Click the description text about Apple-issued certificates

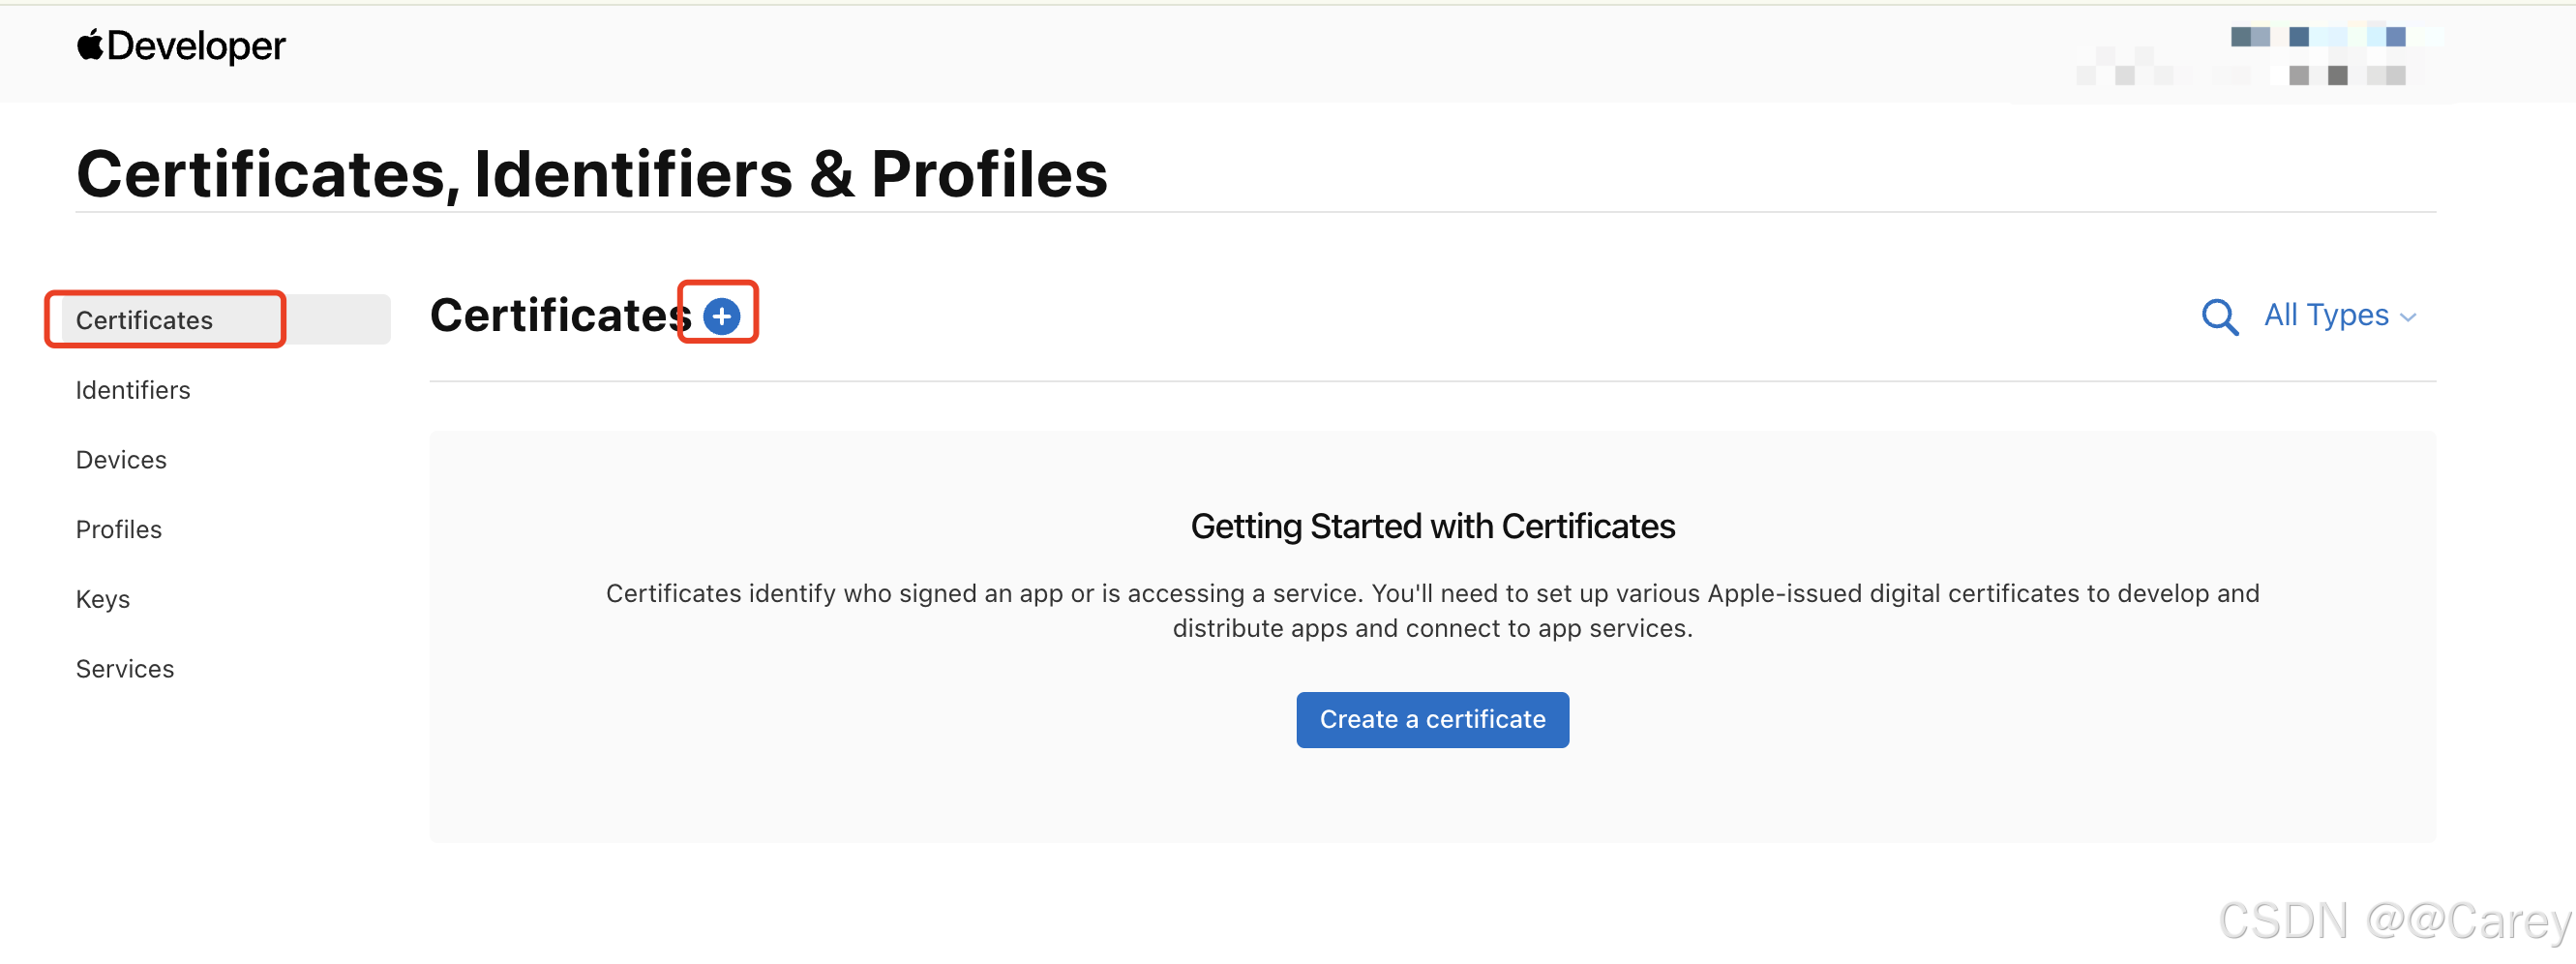tap(1432, 611)
